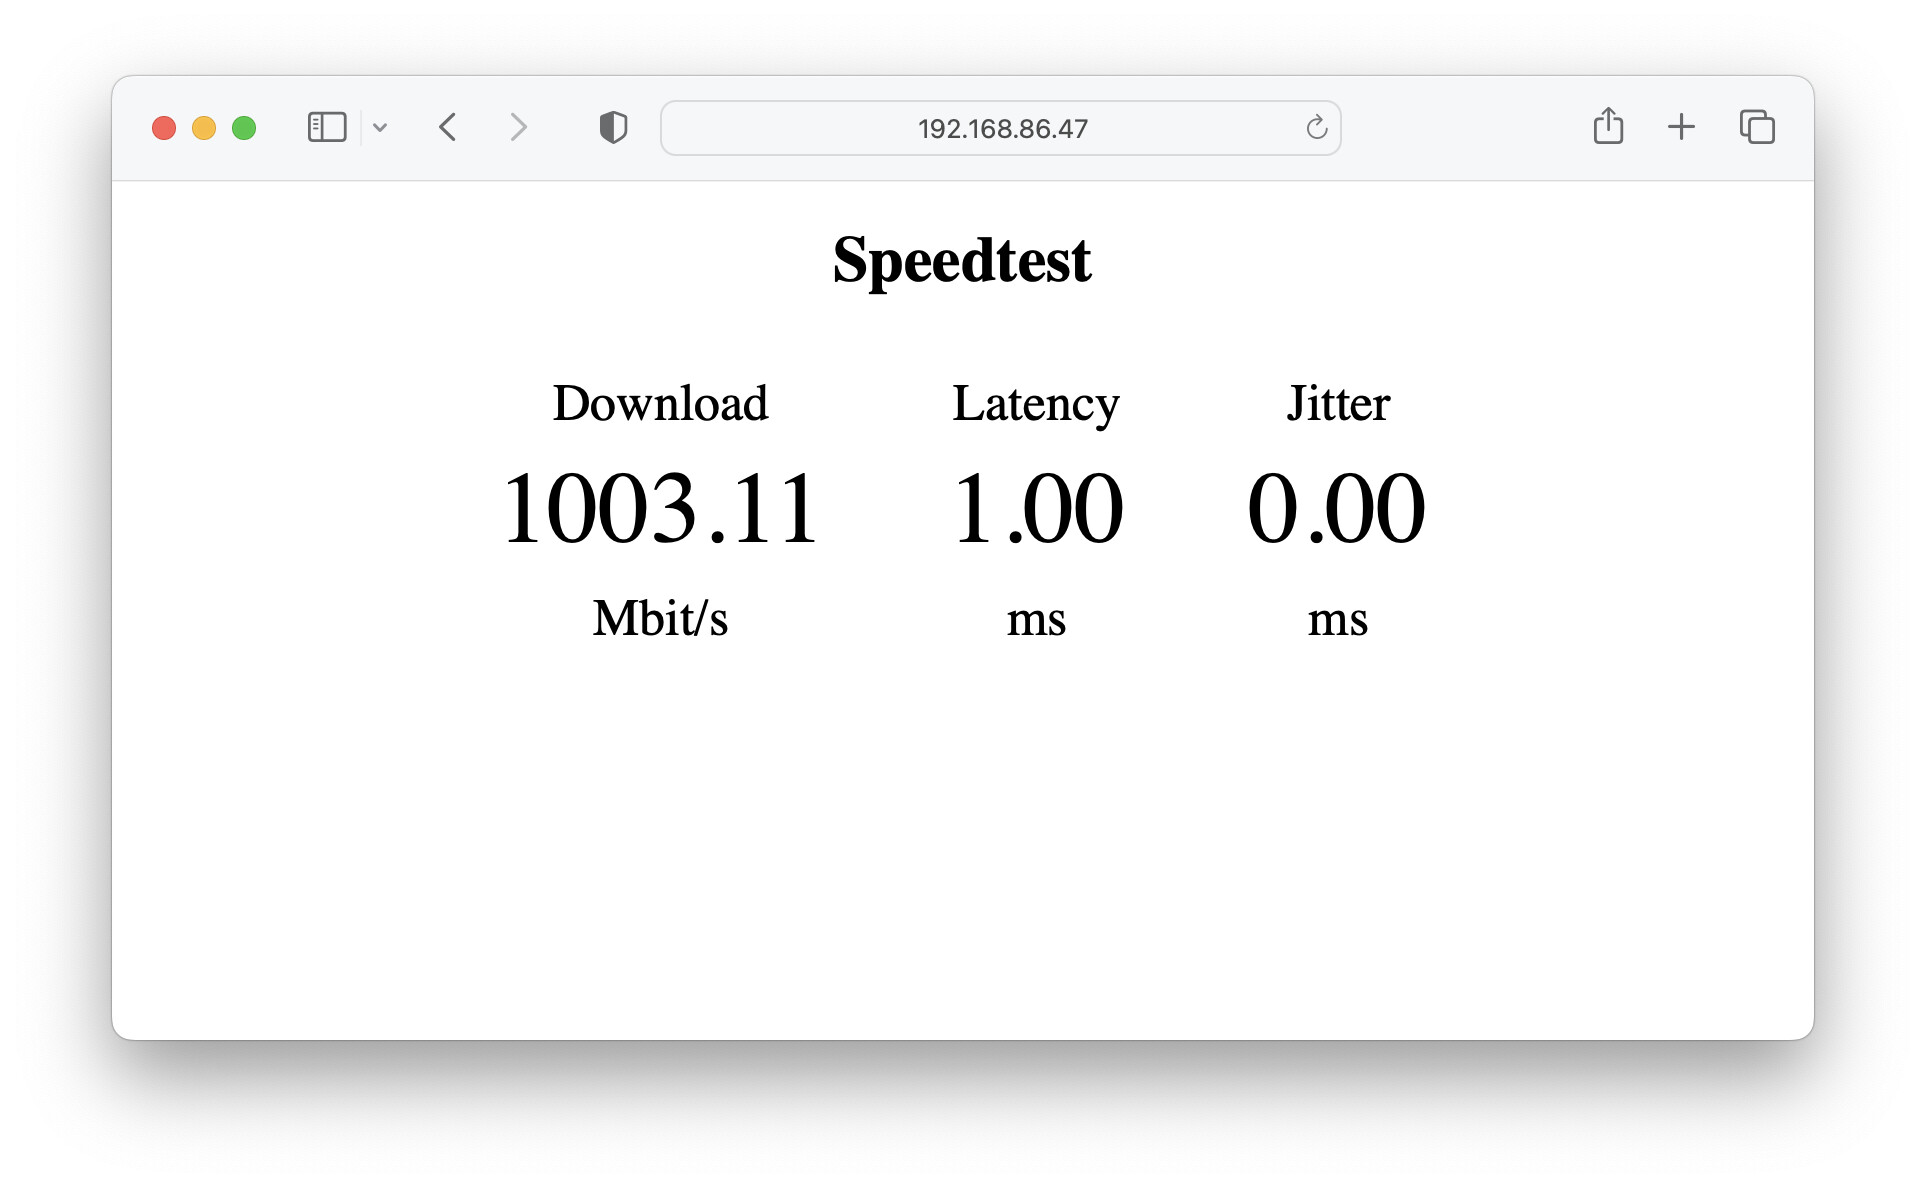Image resolution: width=1926 pixels, height=1188 pixels.
Task: Open the Share menu icon
Action: 1608,127
